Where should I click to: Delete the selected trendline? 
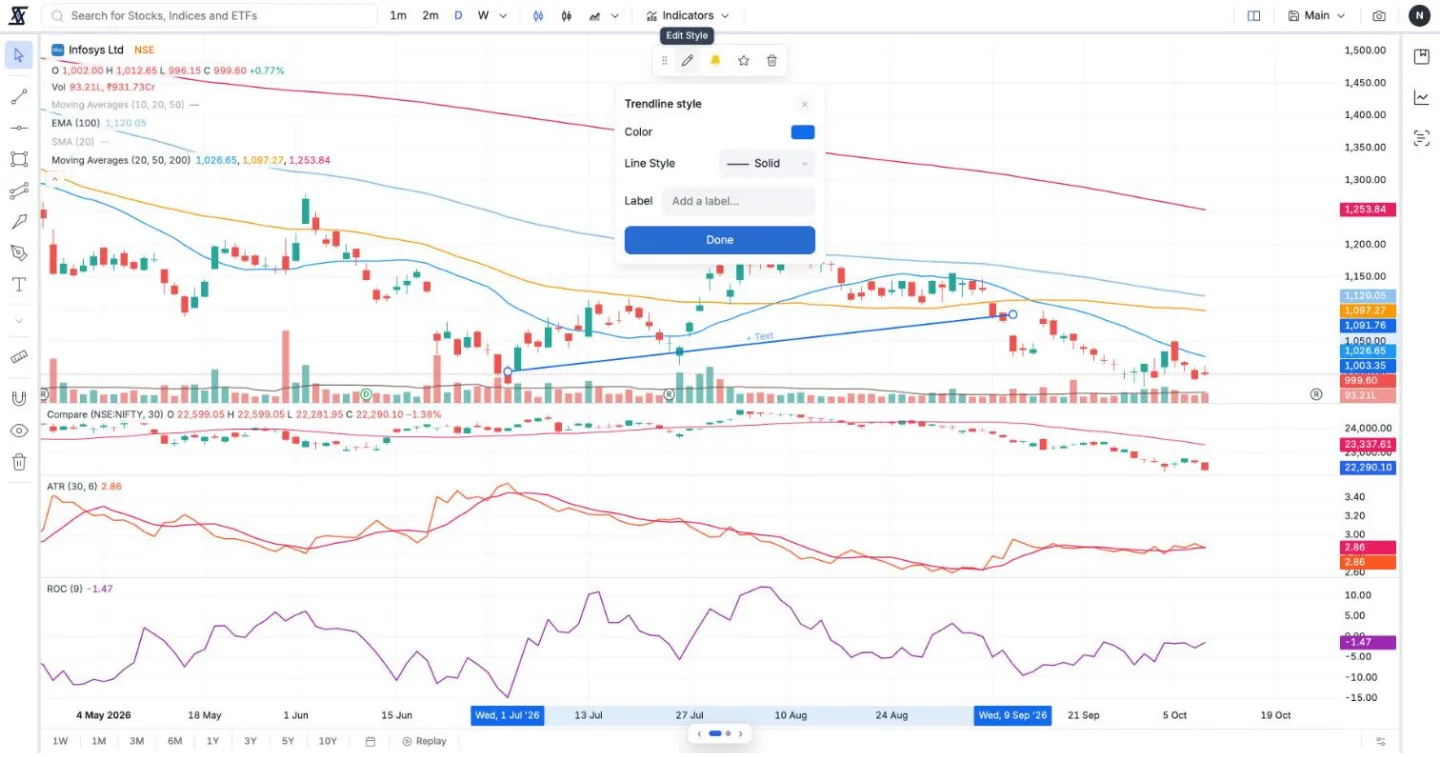click(x=772, y=61)
